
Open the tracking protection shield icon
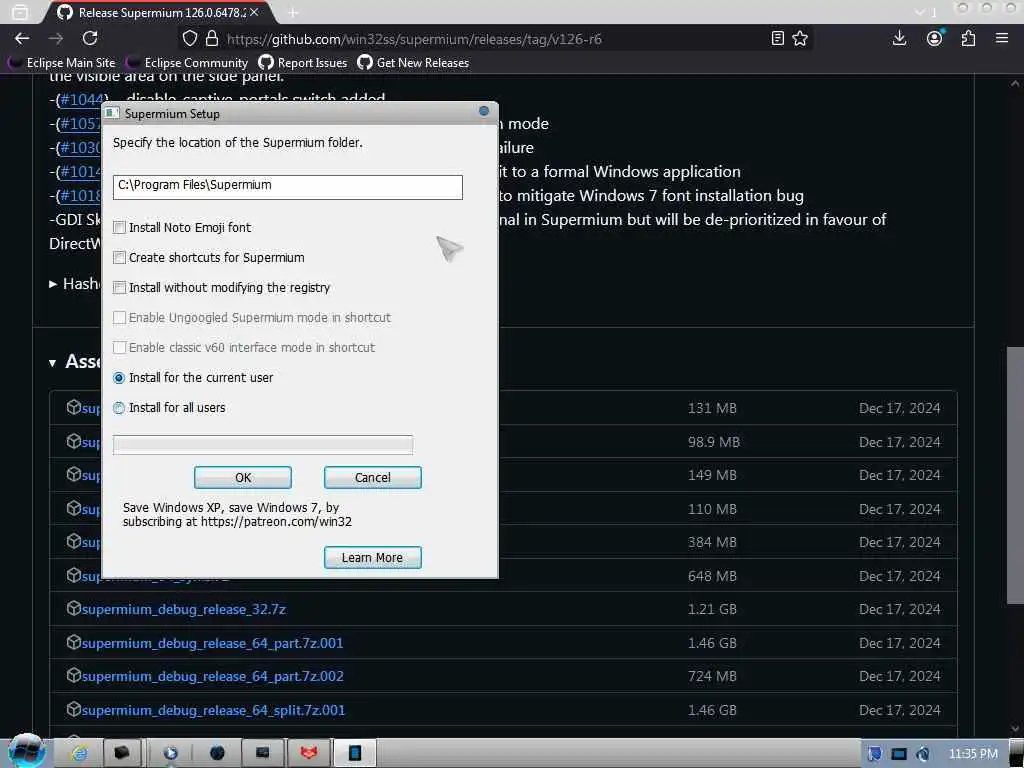click(189, 39)
